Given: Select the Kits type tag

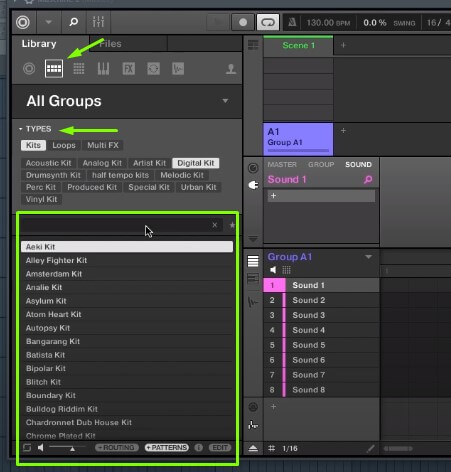Looking at the screenshot, I should 33,145.
